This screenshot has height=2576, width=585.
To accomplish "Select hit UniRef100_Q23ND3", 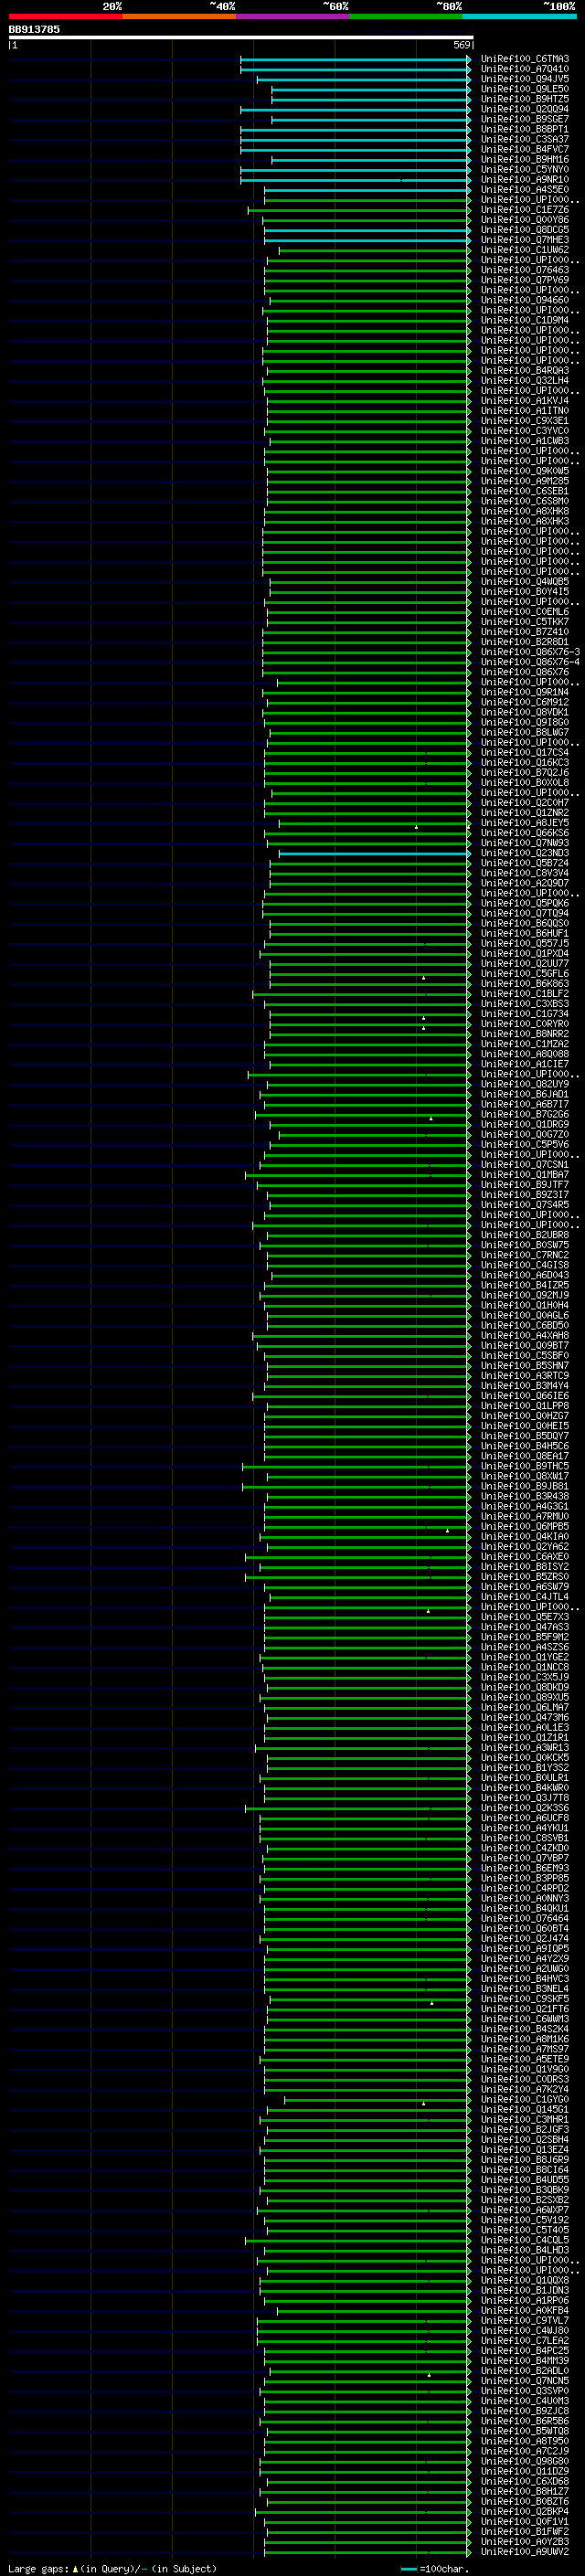I will tap(525, 853).
